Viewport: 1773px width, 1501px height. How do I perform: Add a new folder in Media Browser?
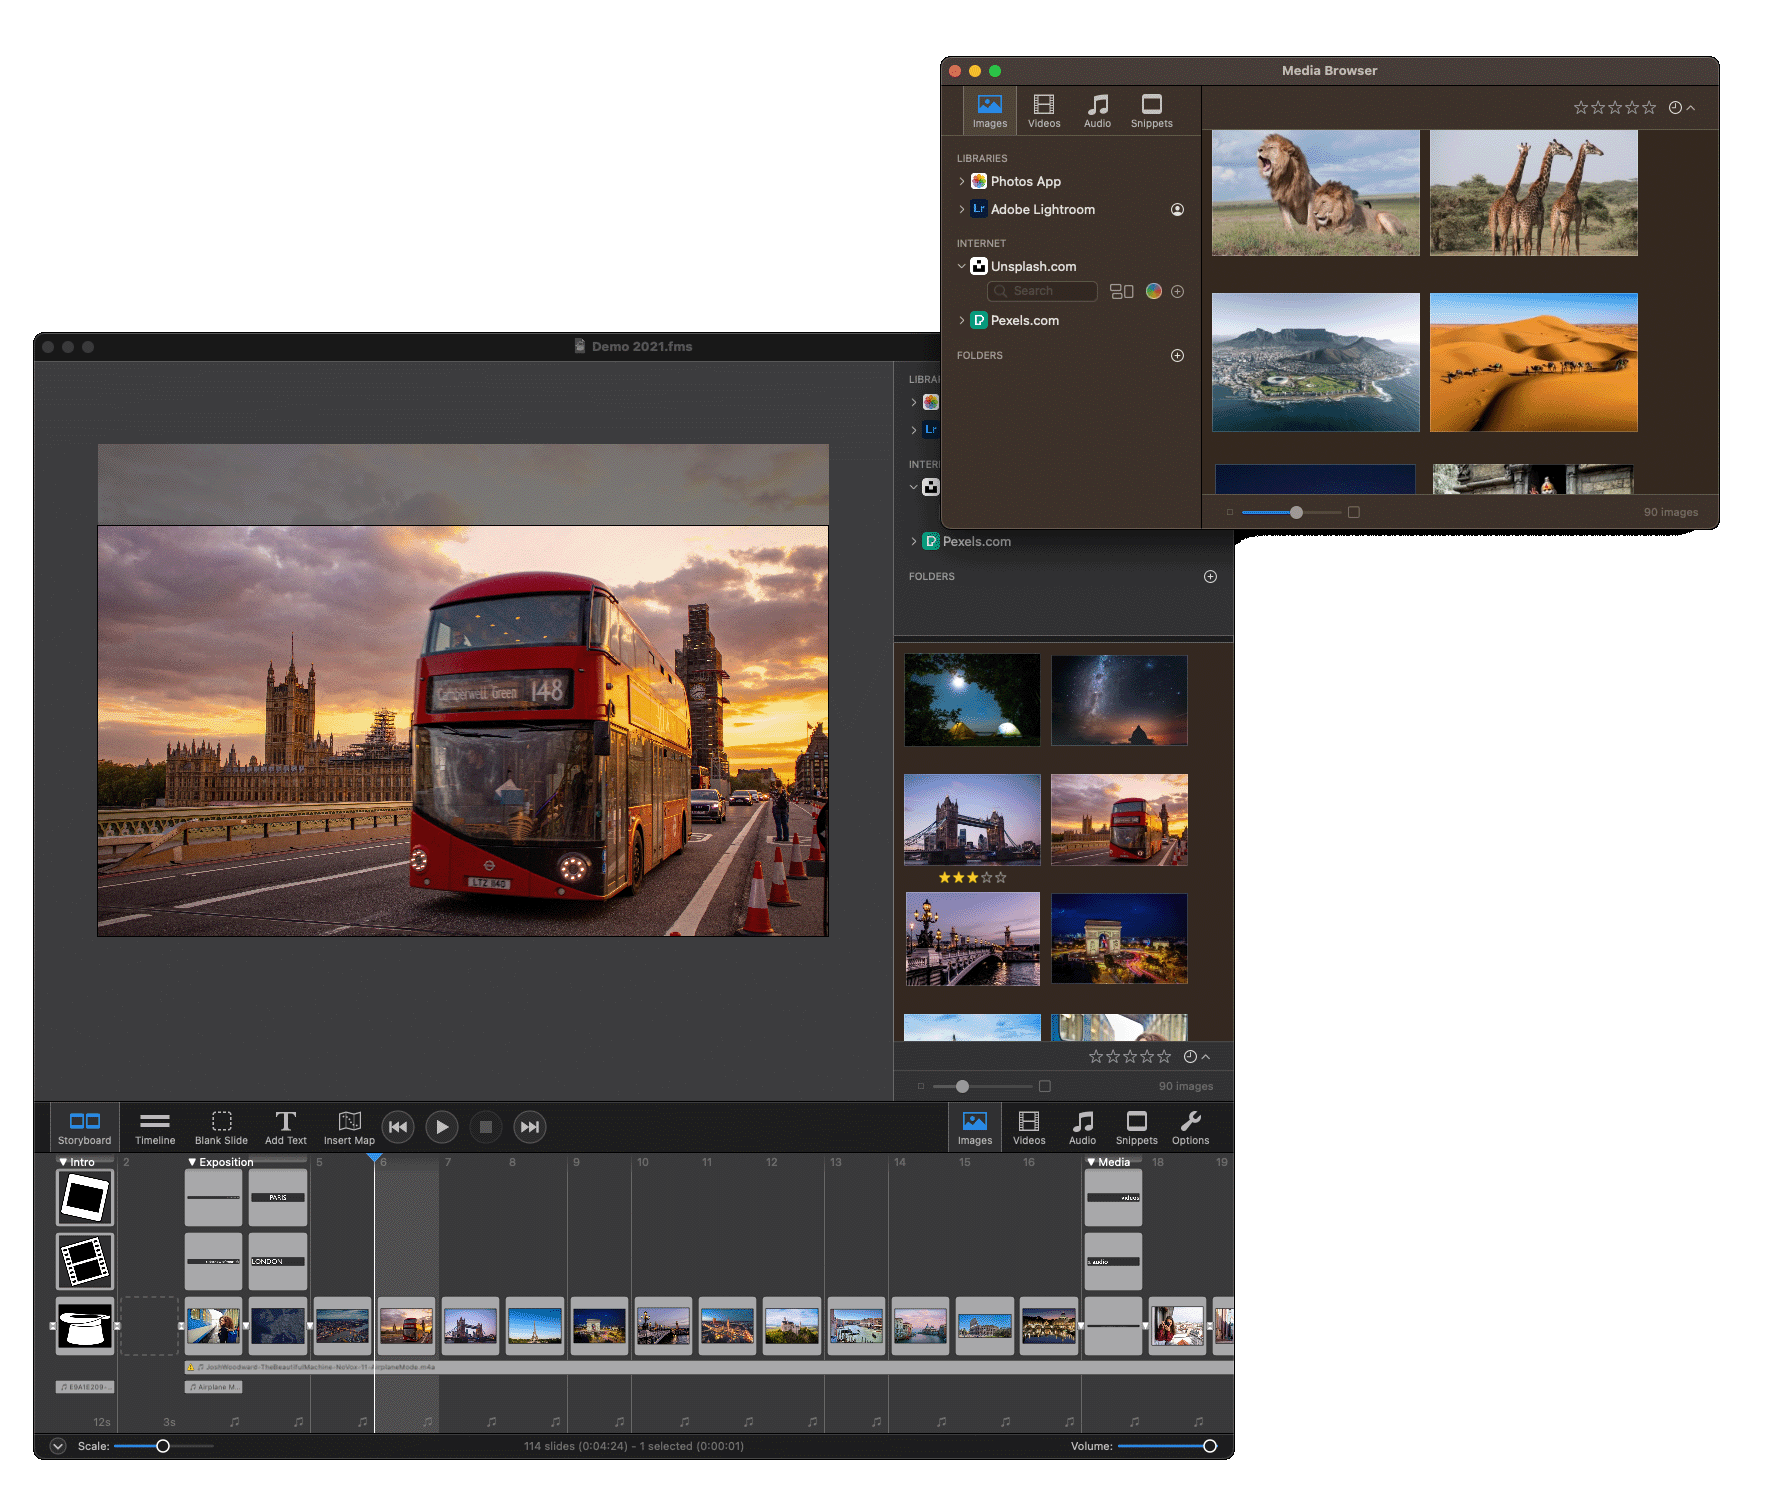tap(1177, 356)
